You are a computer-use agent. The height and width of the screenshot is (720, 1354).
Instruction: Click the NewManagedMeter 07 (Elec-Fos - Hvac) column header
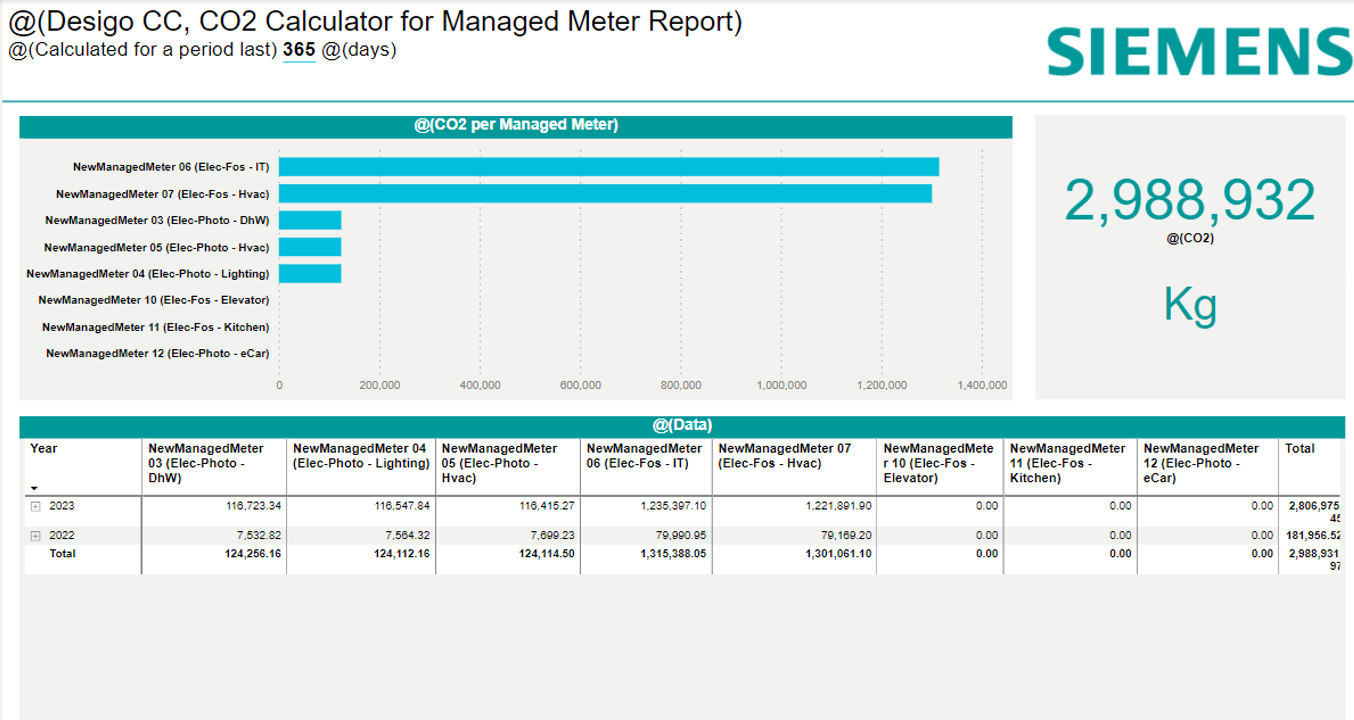coord(785,456)
